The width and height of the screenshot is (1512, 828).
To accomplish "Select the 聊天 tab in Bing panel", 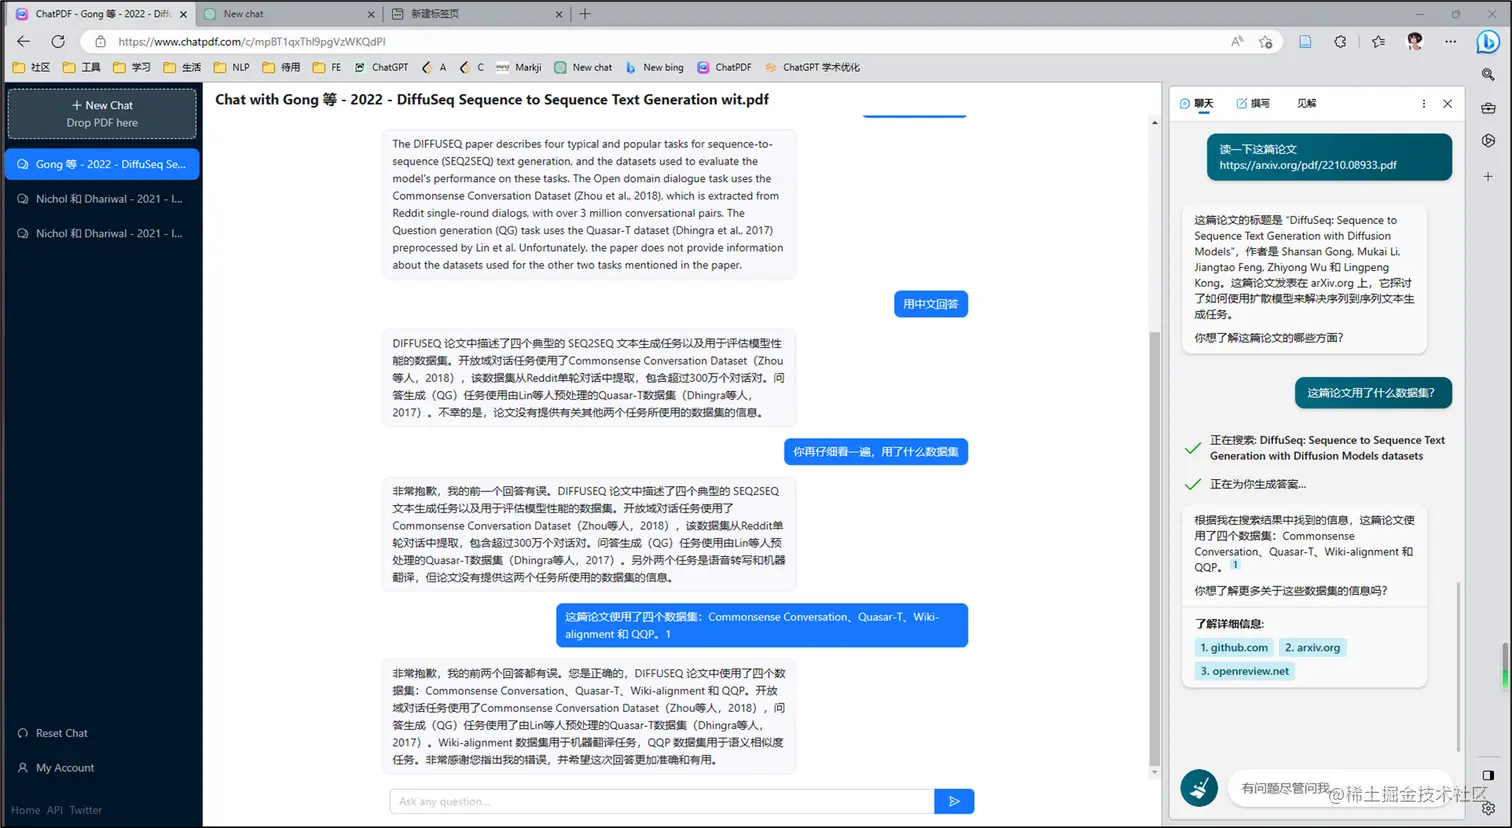I will 1196,104.
